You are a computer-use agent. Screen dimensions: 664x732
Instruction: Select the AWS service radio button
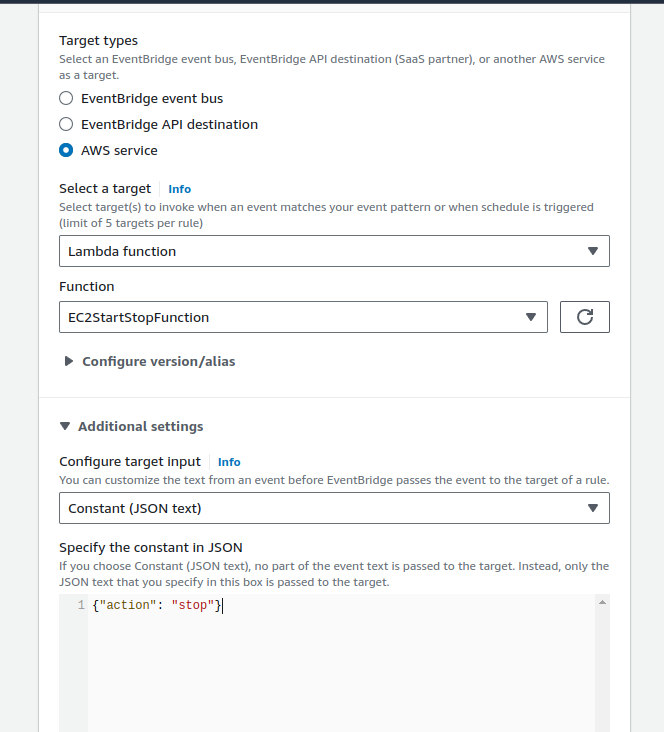coord(66,150)
